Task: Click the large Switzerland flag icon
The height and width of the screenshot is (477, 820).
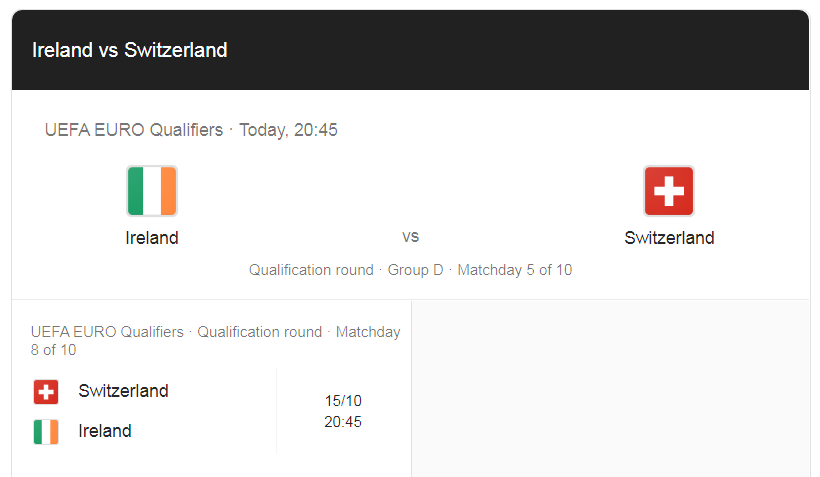Action: (x=669, y=191)
